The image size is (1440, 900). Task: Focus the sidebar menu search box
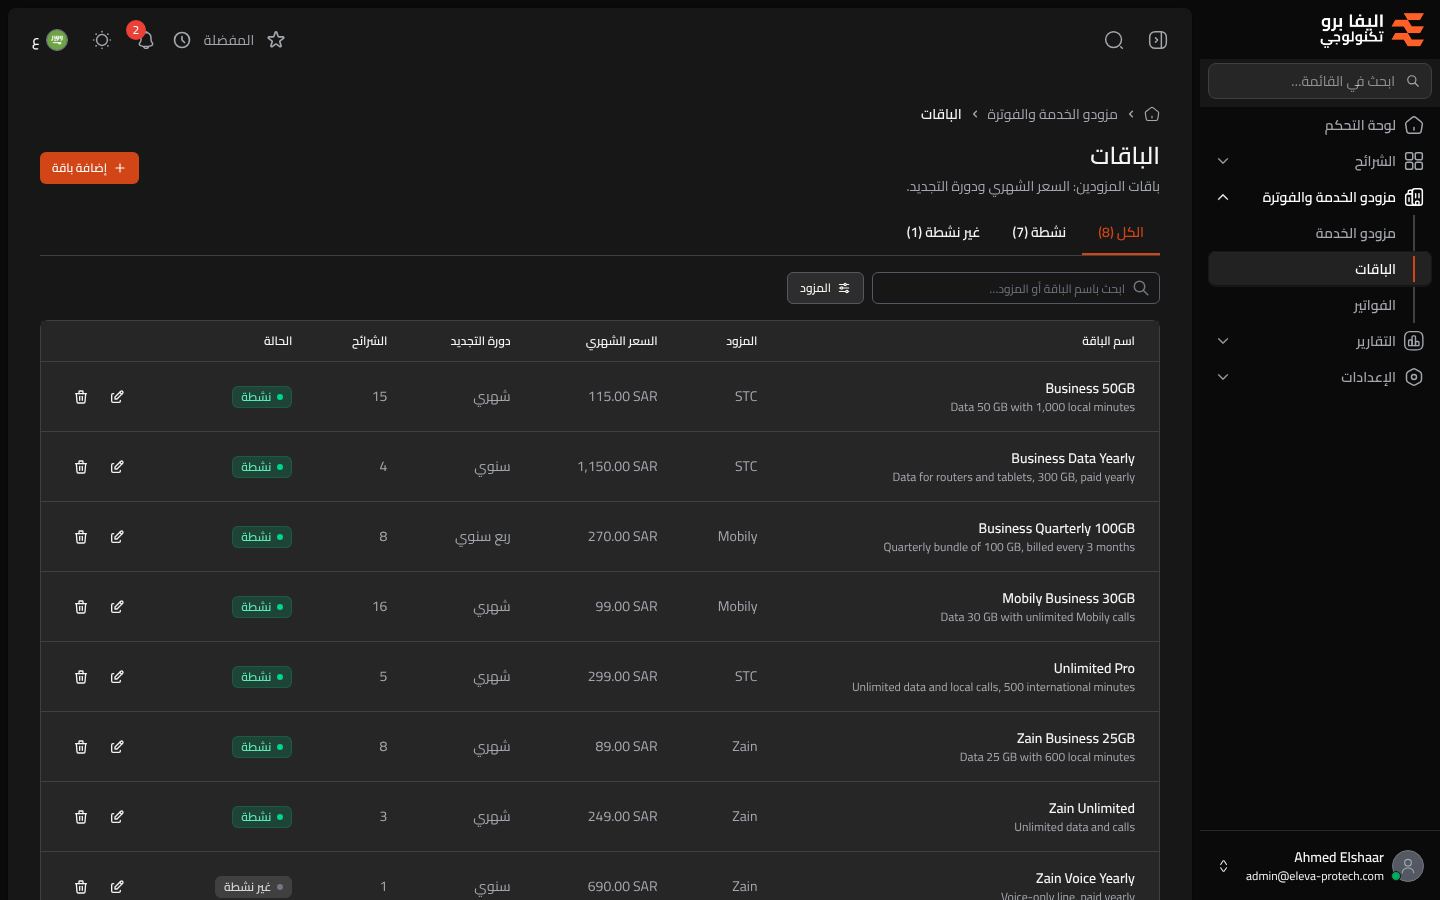pos(1320,81)
